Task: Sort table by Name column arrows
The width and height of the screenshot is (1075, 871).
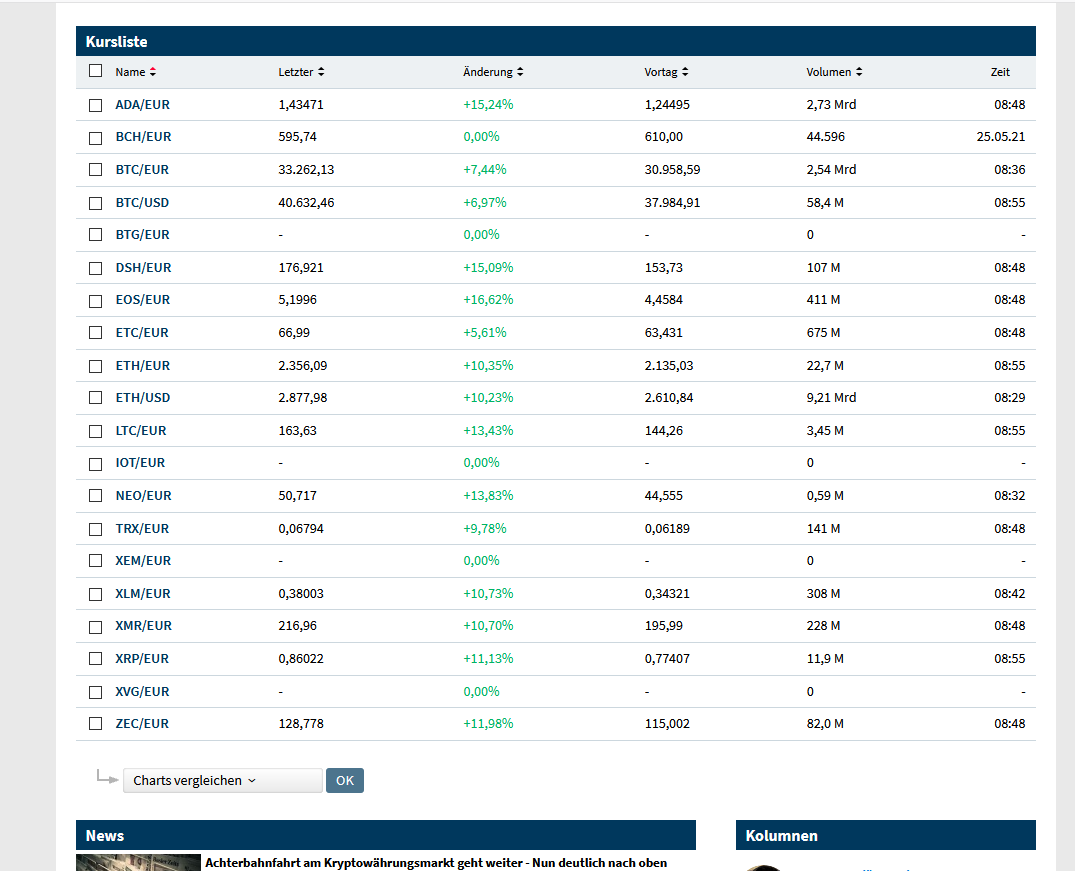Action: 153,72
